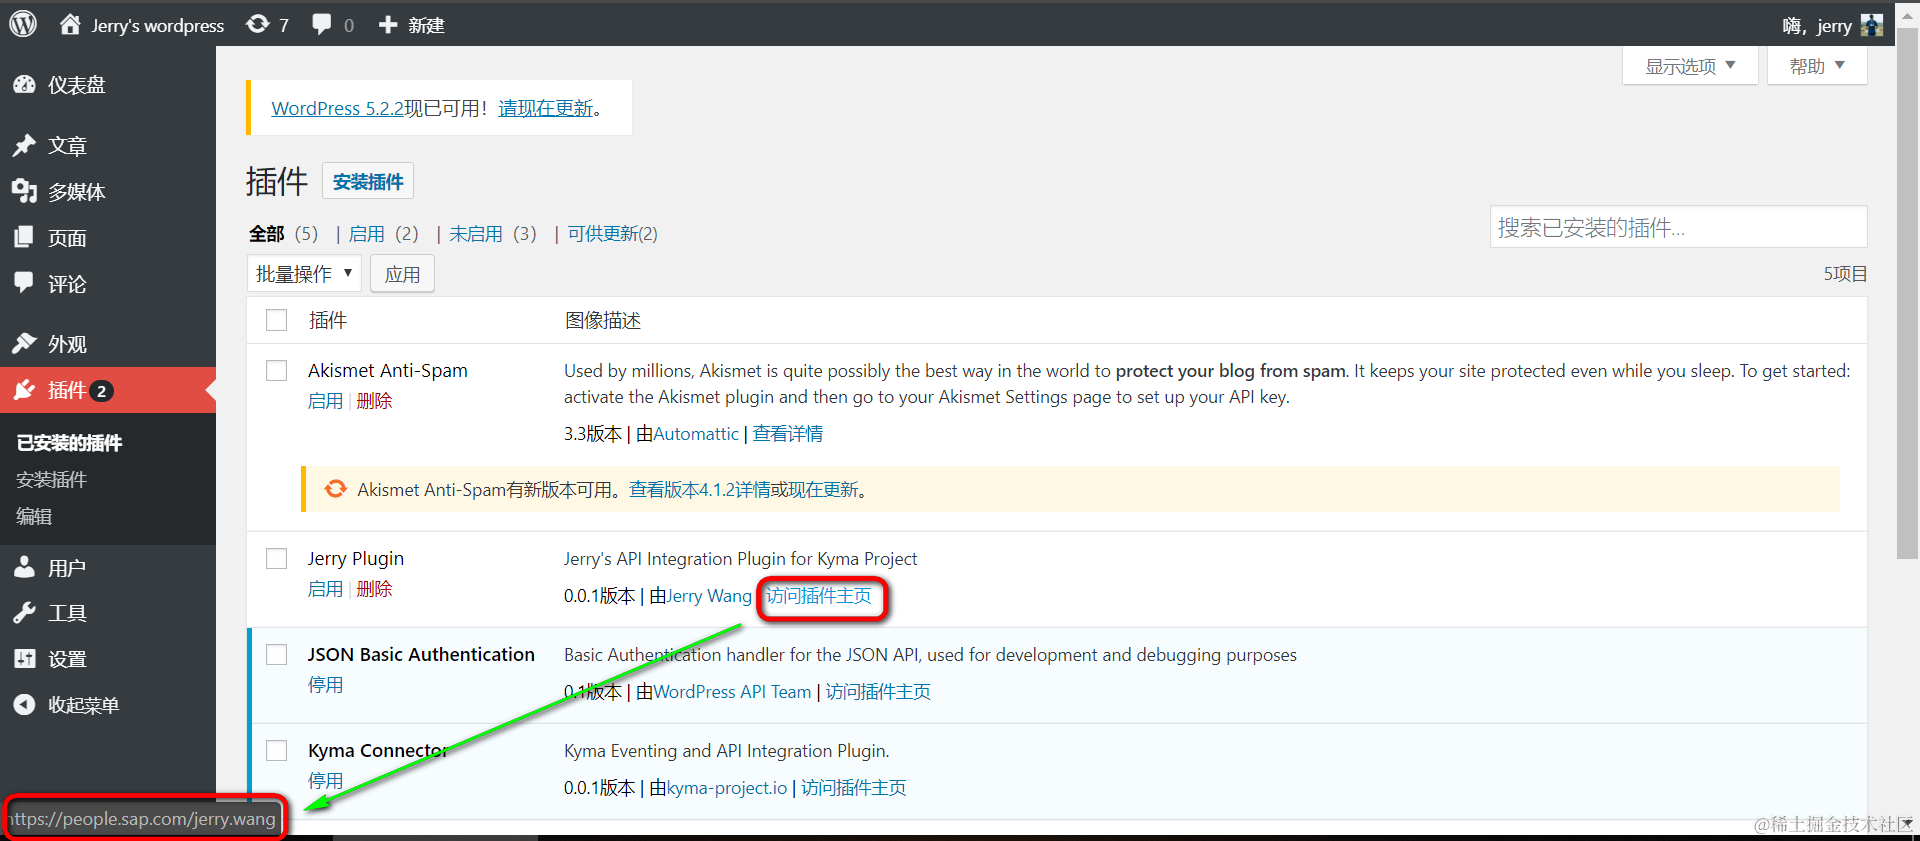This screenshot has width=1920, height=841.
Task: Delete Jerry Plugin via 删除 link
Action: point(374,589)
